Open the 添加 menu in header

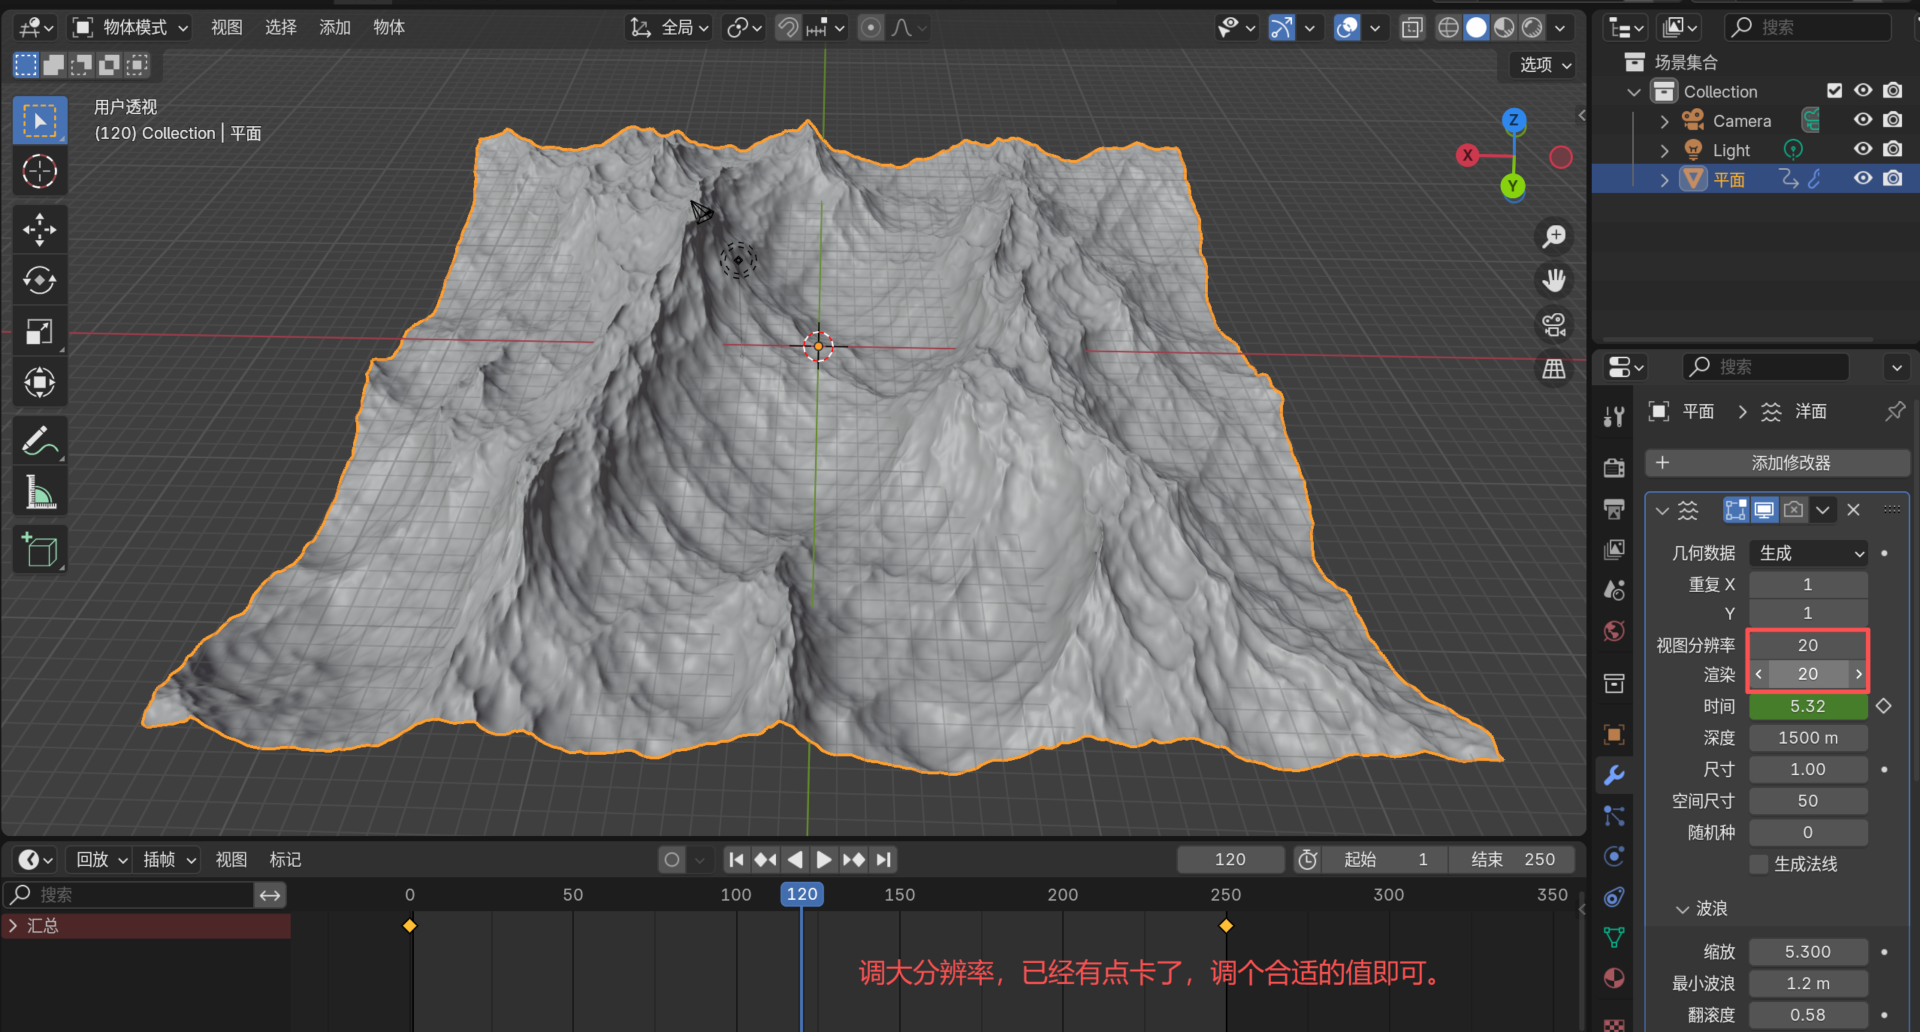click(x=334, y=27)
